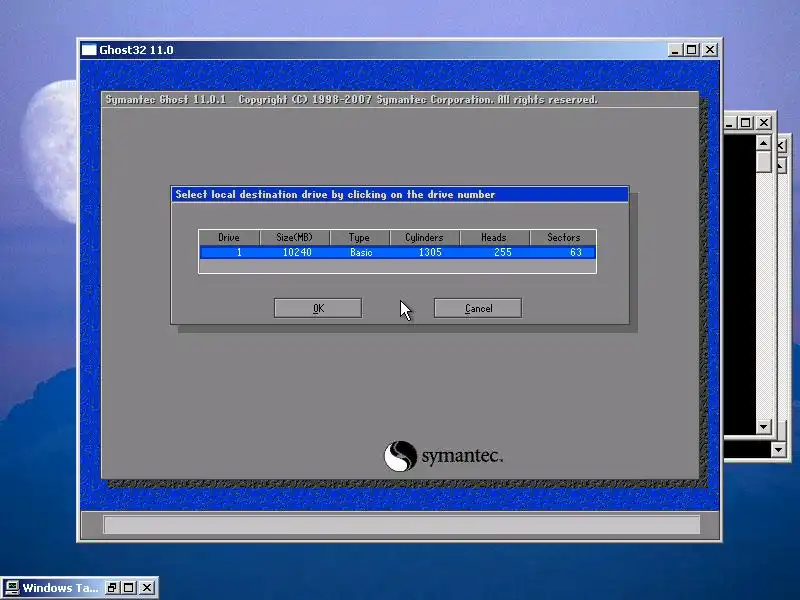
Task: Click the Sectors column header
Action: tap(563, 237)
